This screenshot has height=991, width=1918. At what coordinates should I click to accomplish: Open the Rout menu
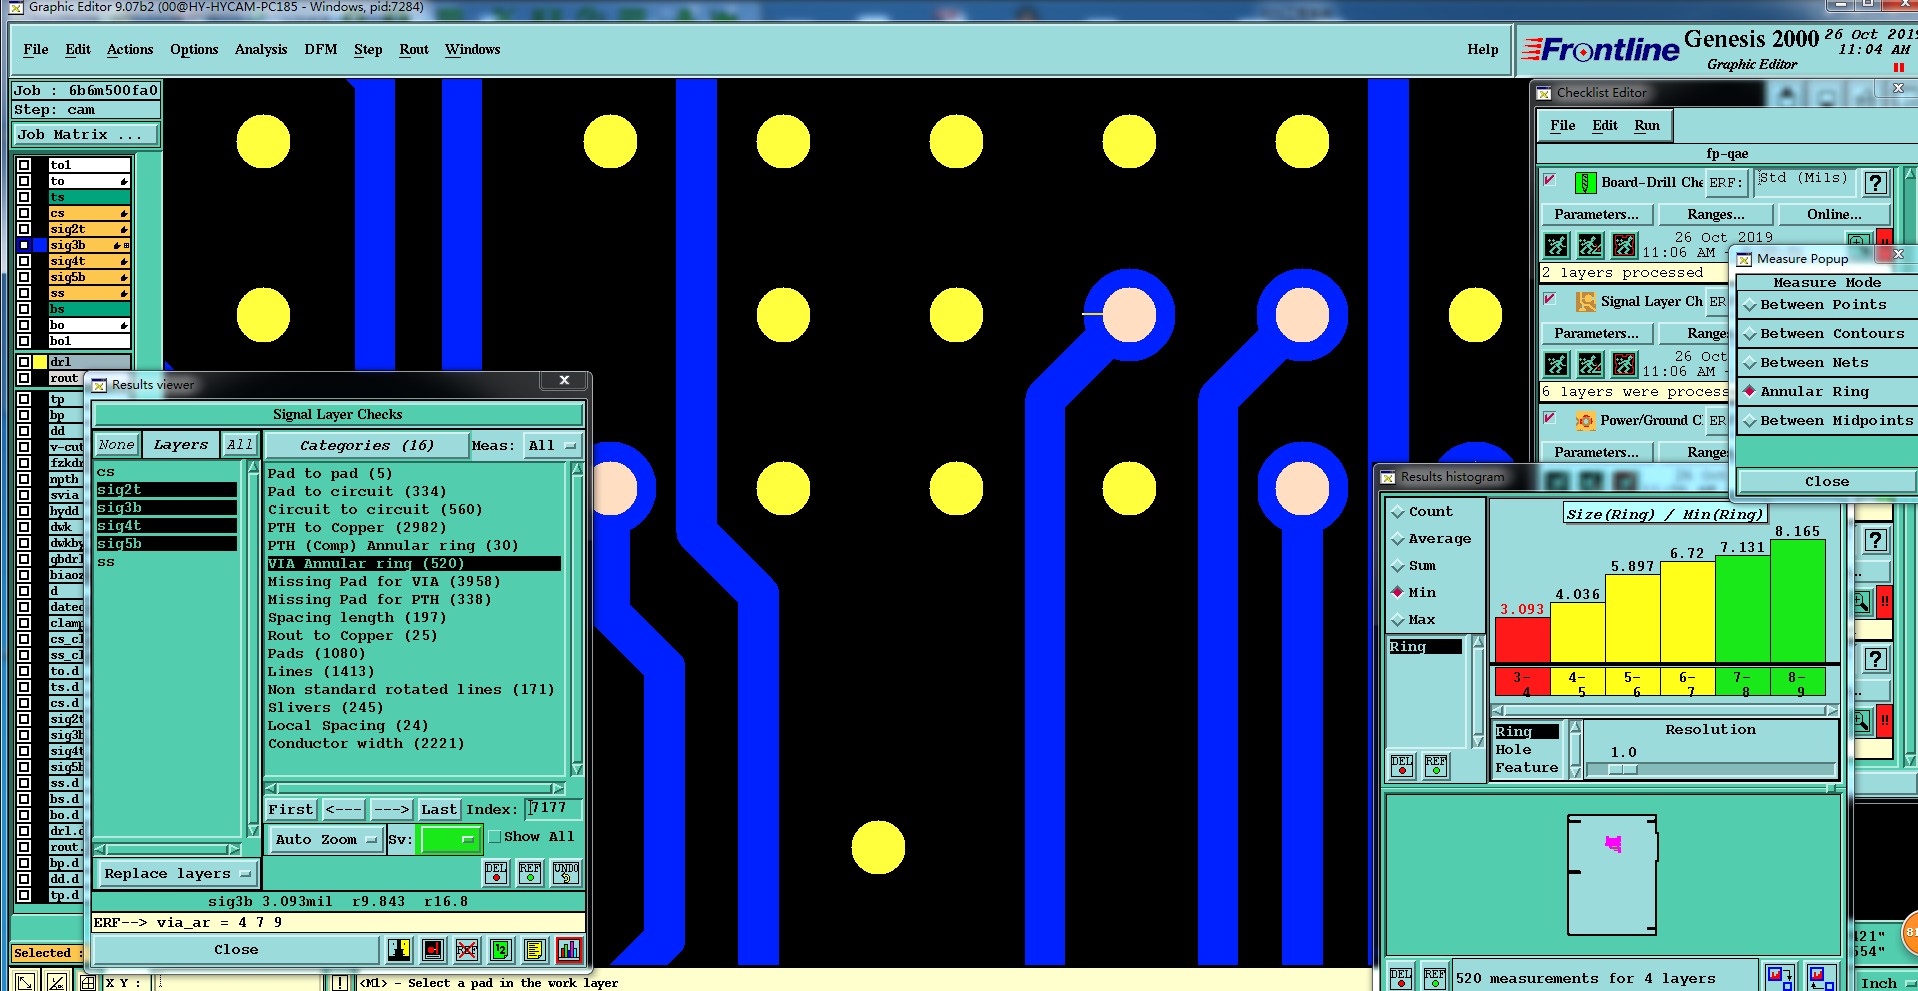tap(414, 50)
